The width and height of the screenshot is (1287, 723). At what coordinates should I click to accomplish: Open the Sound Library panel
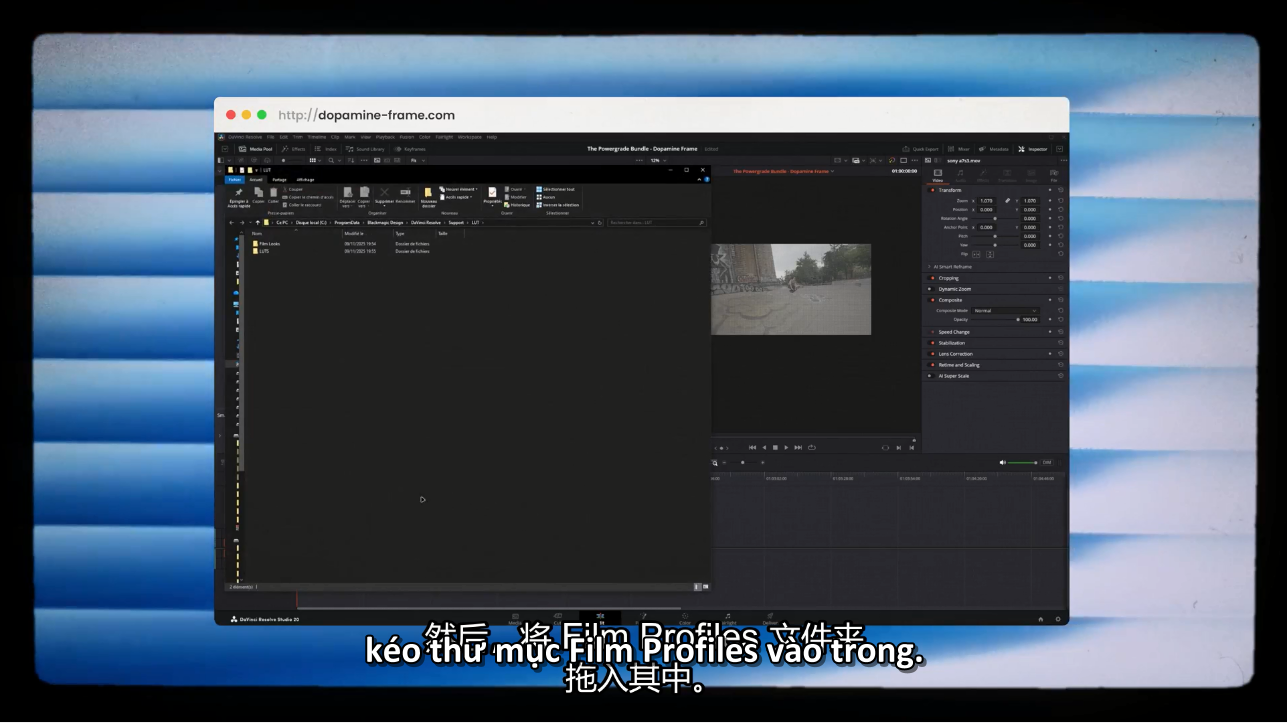(365, 149)
